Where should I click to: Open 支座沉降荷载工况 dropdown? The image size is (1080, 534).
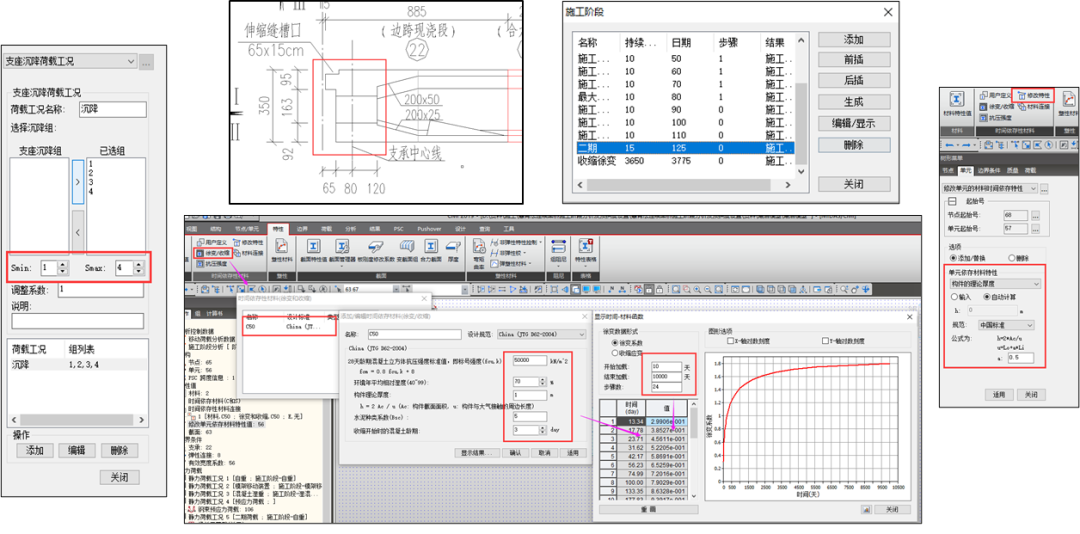coord(70,61)
